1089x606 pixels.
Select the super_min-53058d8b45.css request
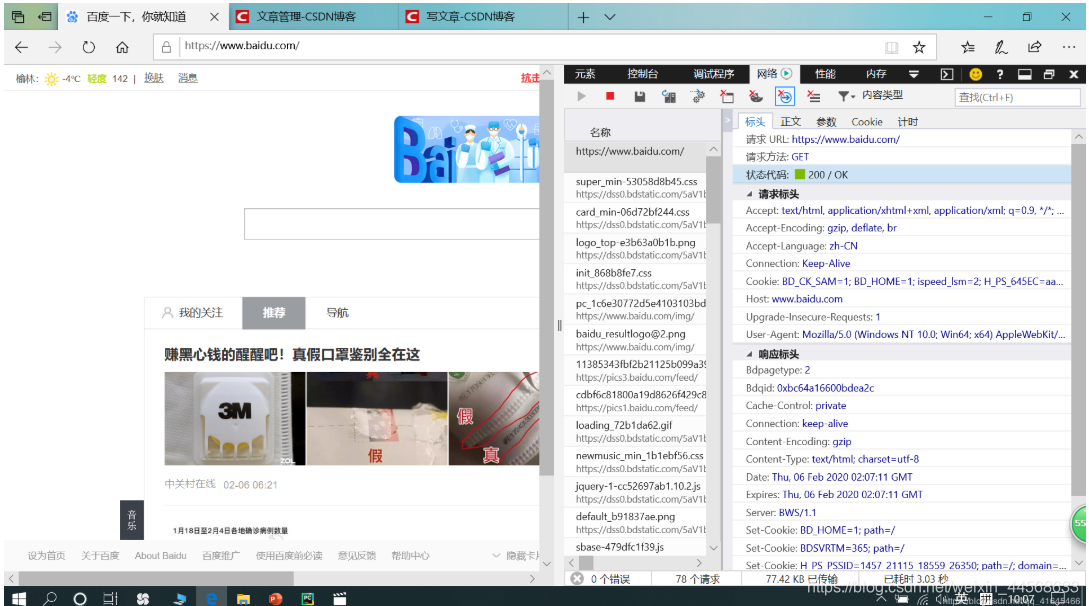(635, 187)
